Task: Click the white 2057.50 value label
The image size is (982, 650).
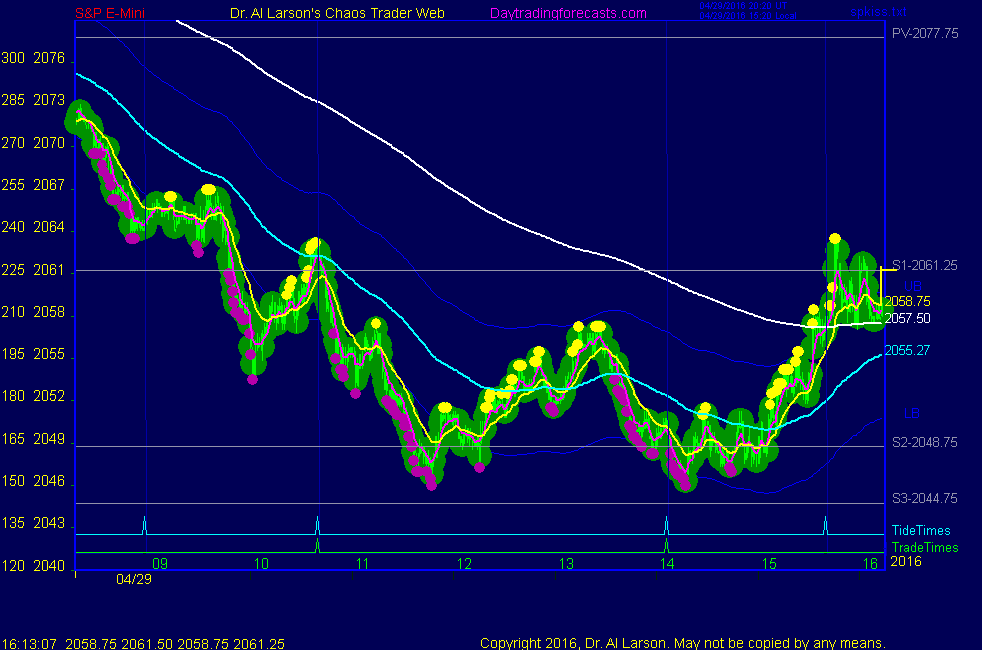Action: pyautogui.click(x=907, y=318)
